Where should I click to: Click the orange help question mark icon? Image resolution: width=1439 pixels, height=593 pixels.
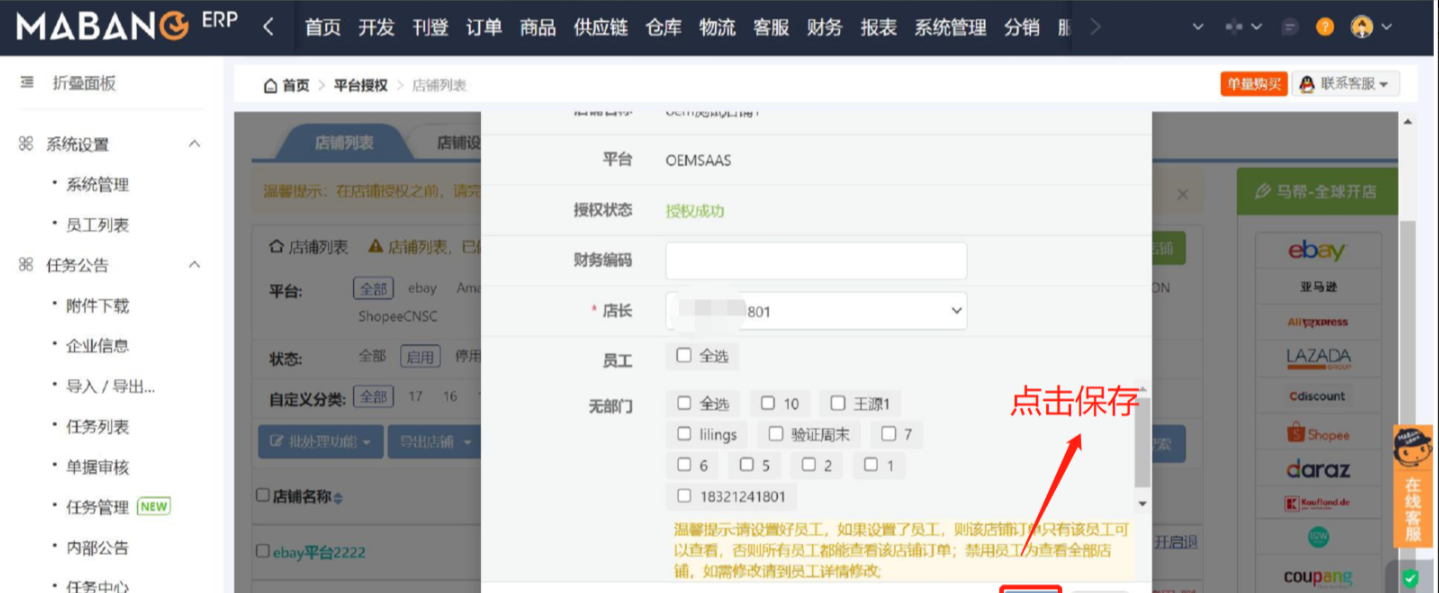(1325, 27)
